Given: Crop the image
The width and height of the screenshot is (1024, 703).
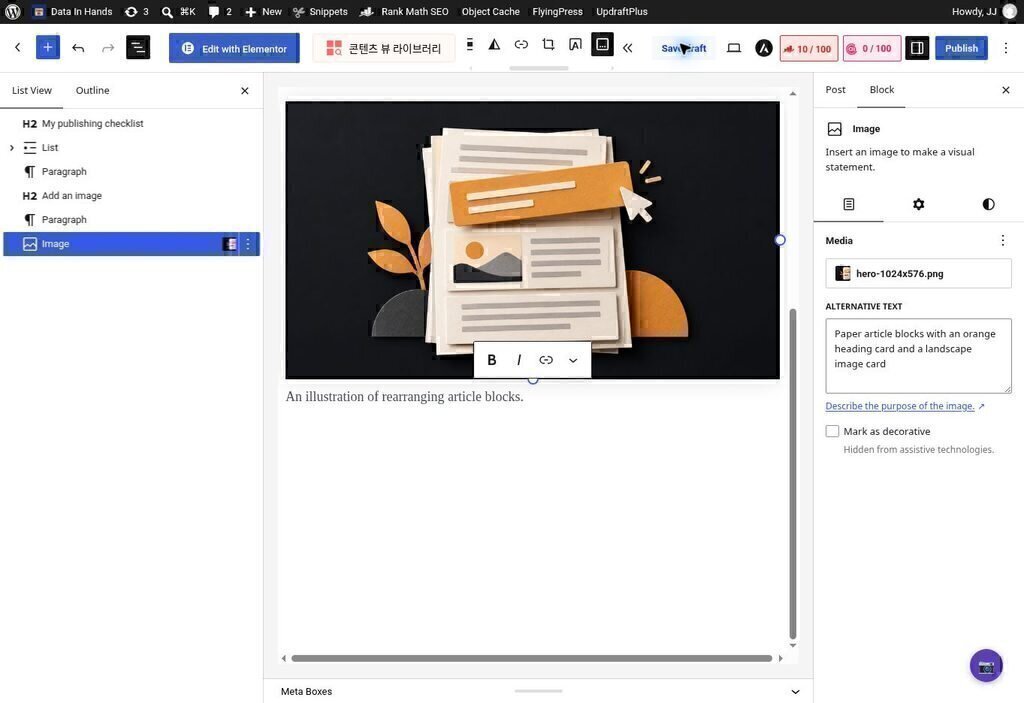Looking at the screenshot, I should (549, 44).
